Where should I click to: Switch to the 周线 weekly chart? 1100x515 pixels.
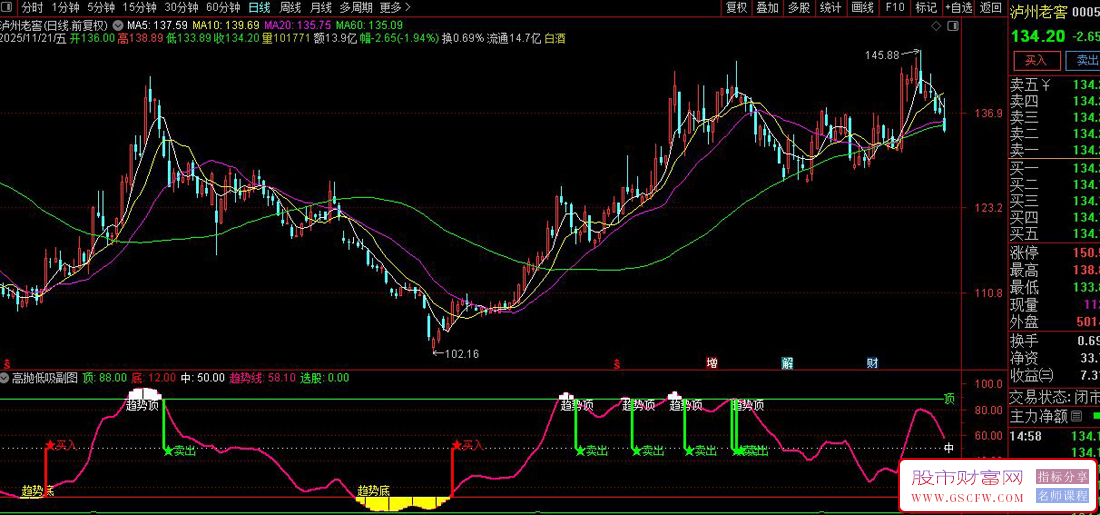click(x=290, y=8)
